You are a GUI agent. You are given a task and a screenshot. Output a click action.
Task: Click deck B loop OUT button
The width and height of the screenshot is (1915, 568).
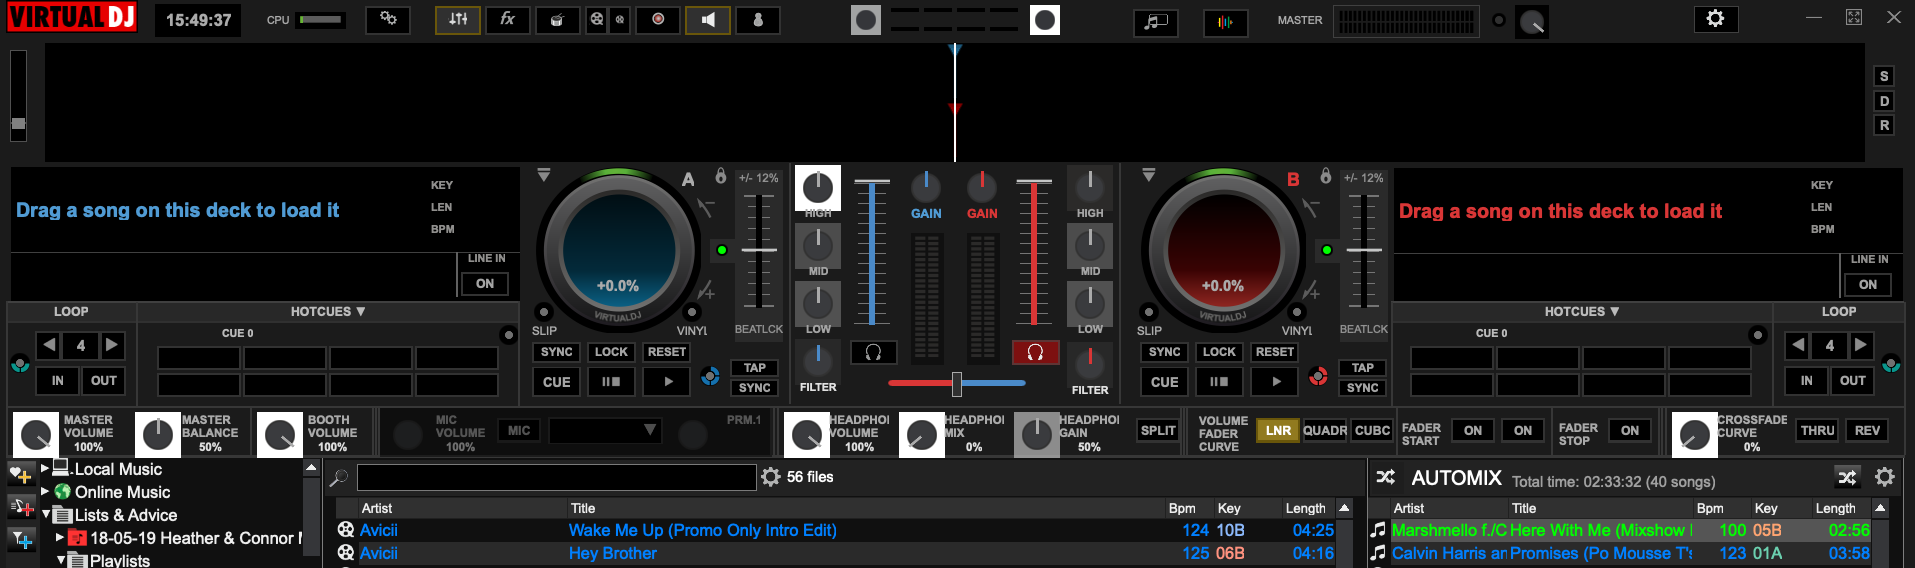(1853, 380)
